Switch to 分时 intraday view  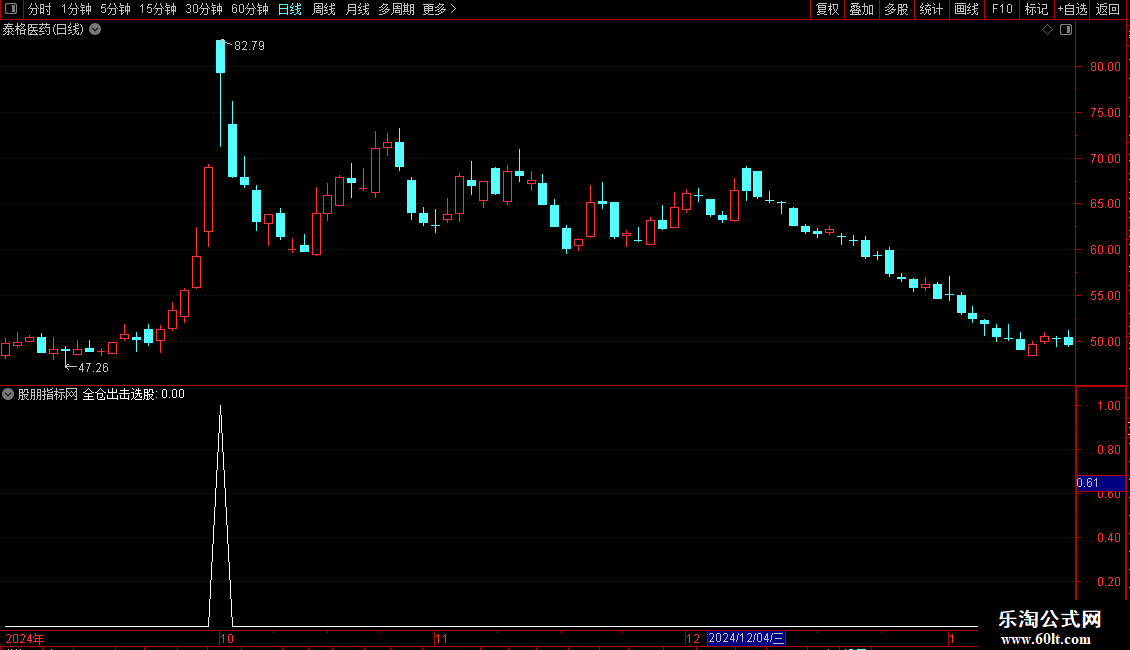tap(40, 9)
